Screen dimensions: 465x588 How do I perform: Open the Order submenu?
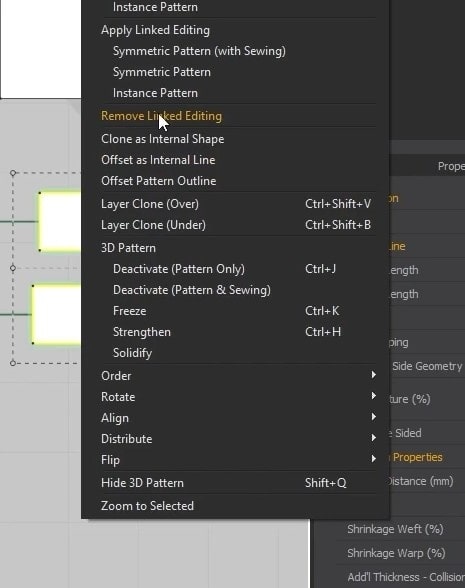click(x=238, y=376)
